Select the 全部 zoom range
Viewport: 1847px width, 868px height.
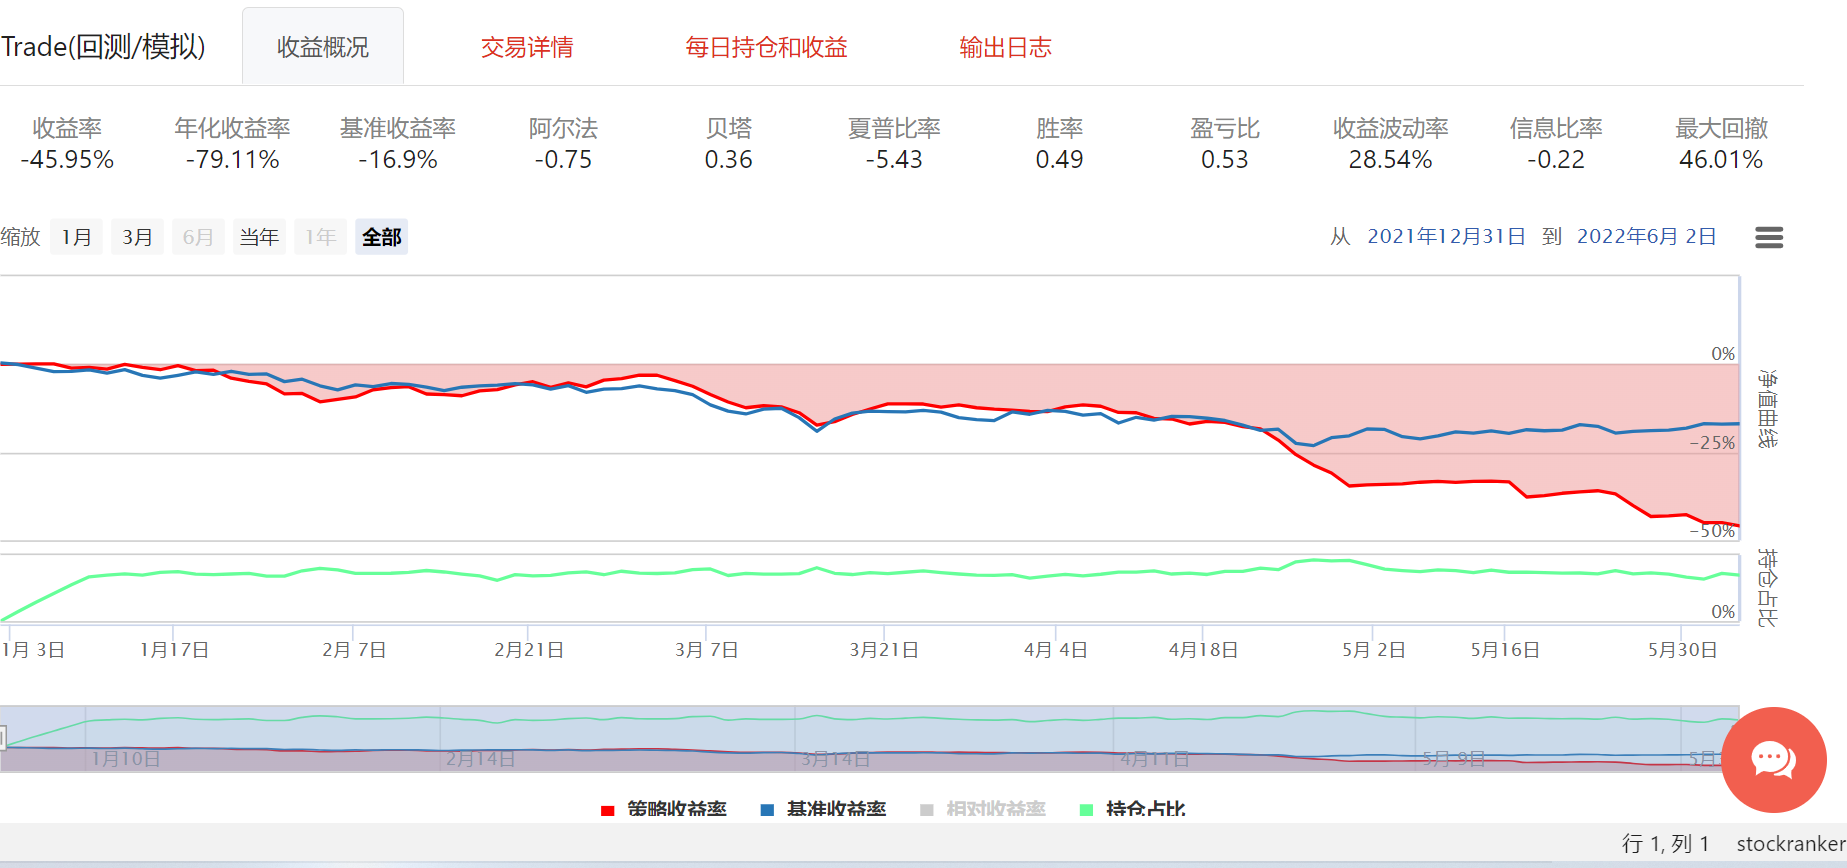click(381, 237)
